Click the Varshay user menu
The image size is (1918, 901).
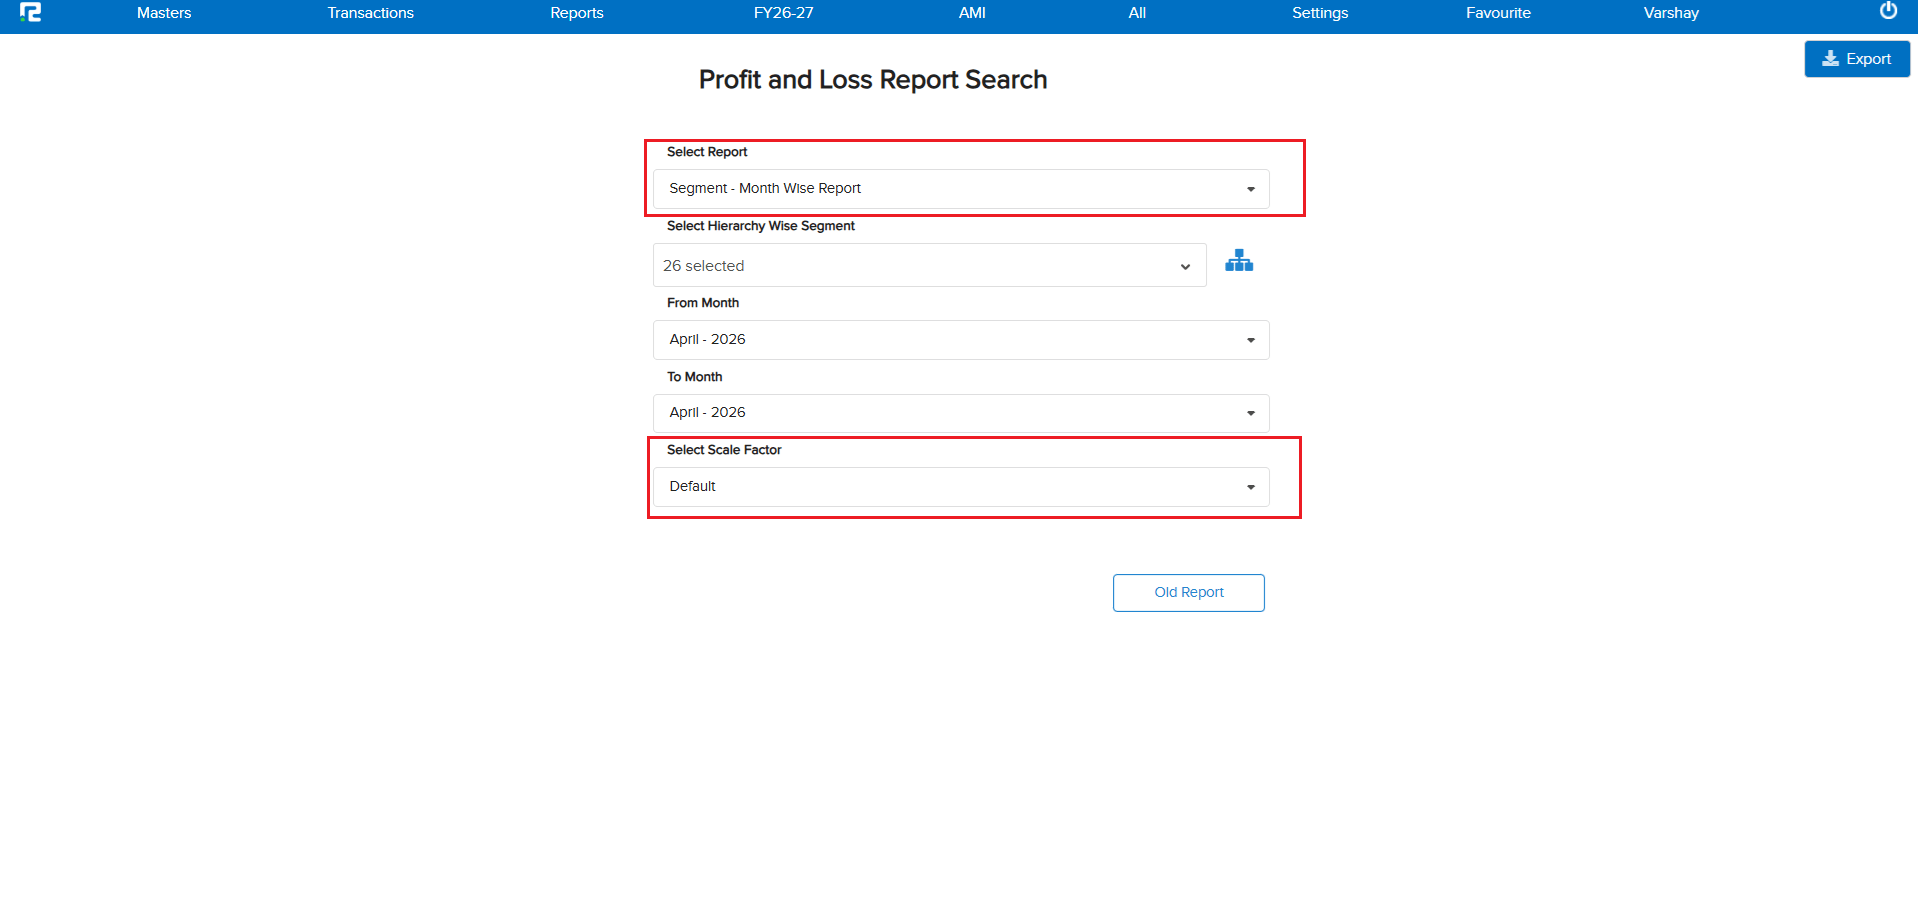point(1671,13)
